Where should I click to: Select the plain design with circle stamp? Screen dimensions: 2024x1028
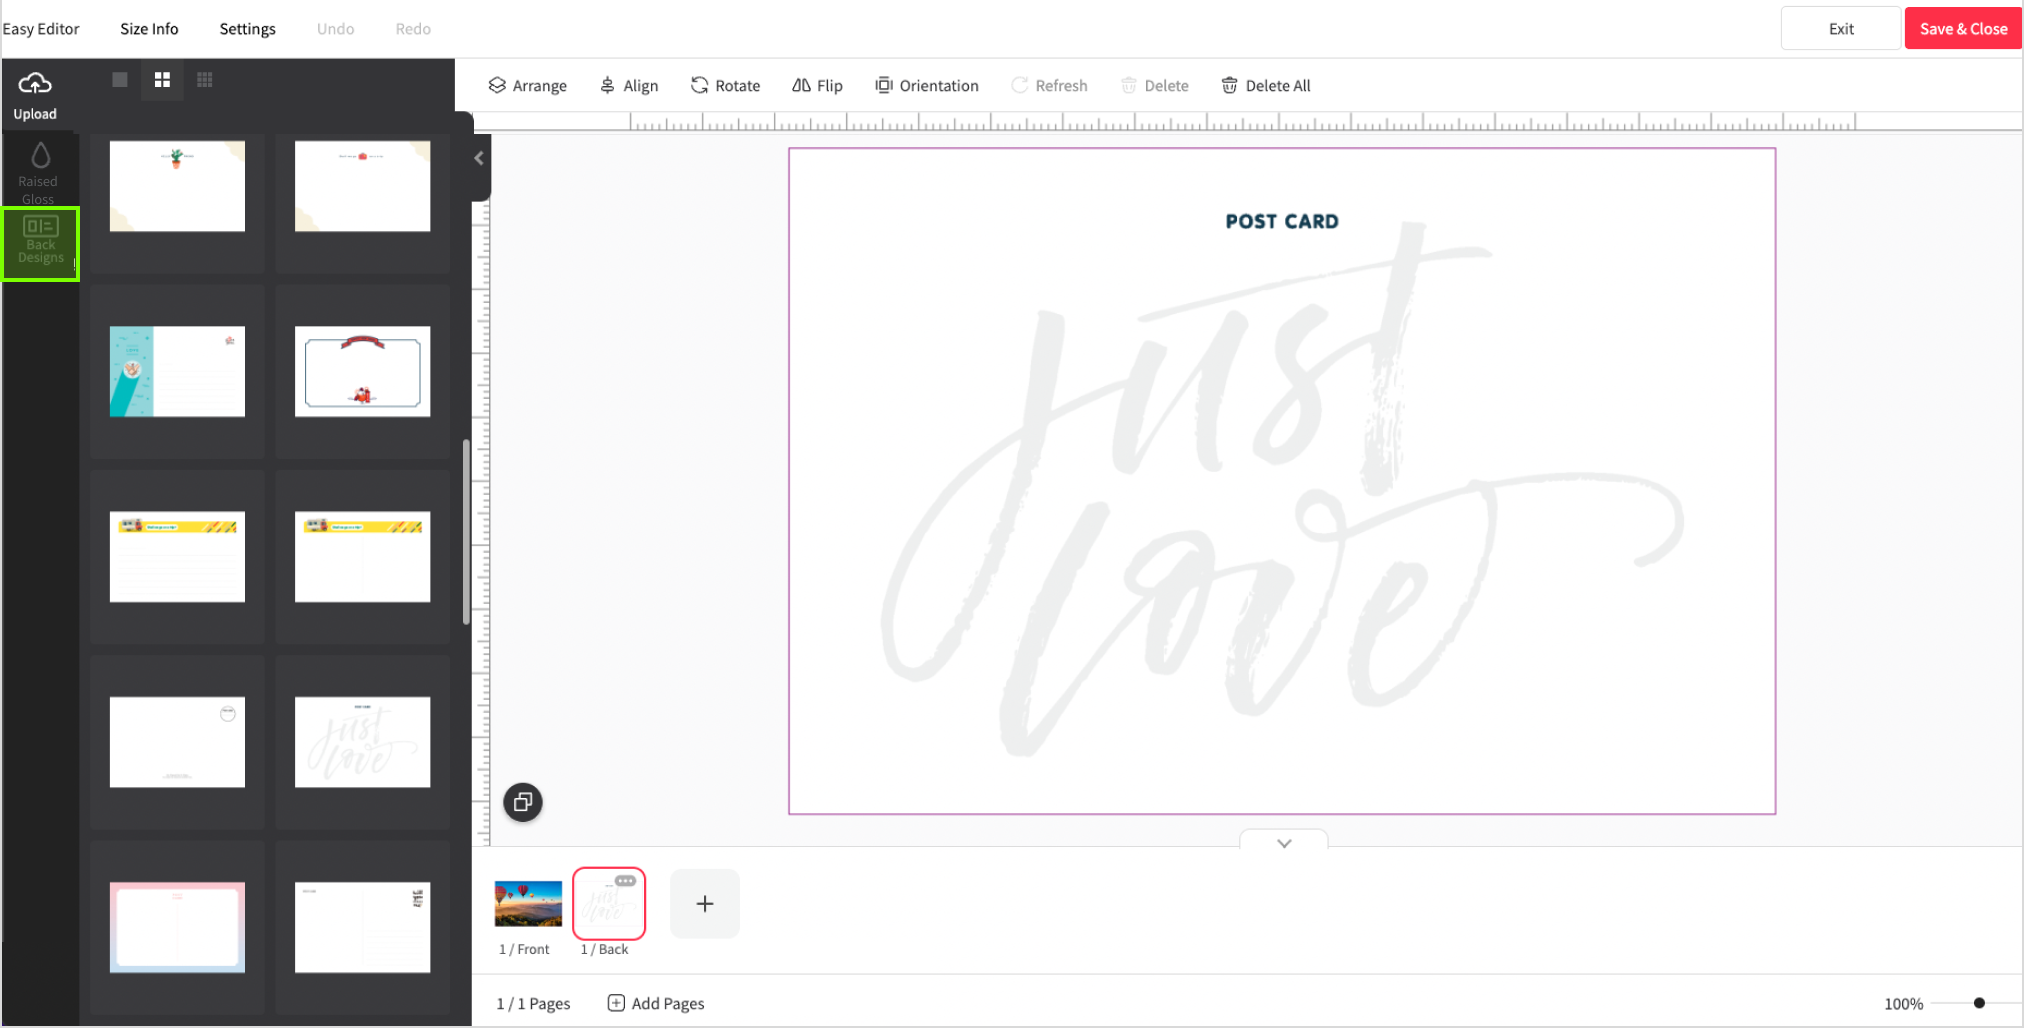tap(177, 742)
